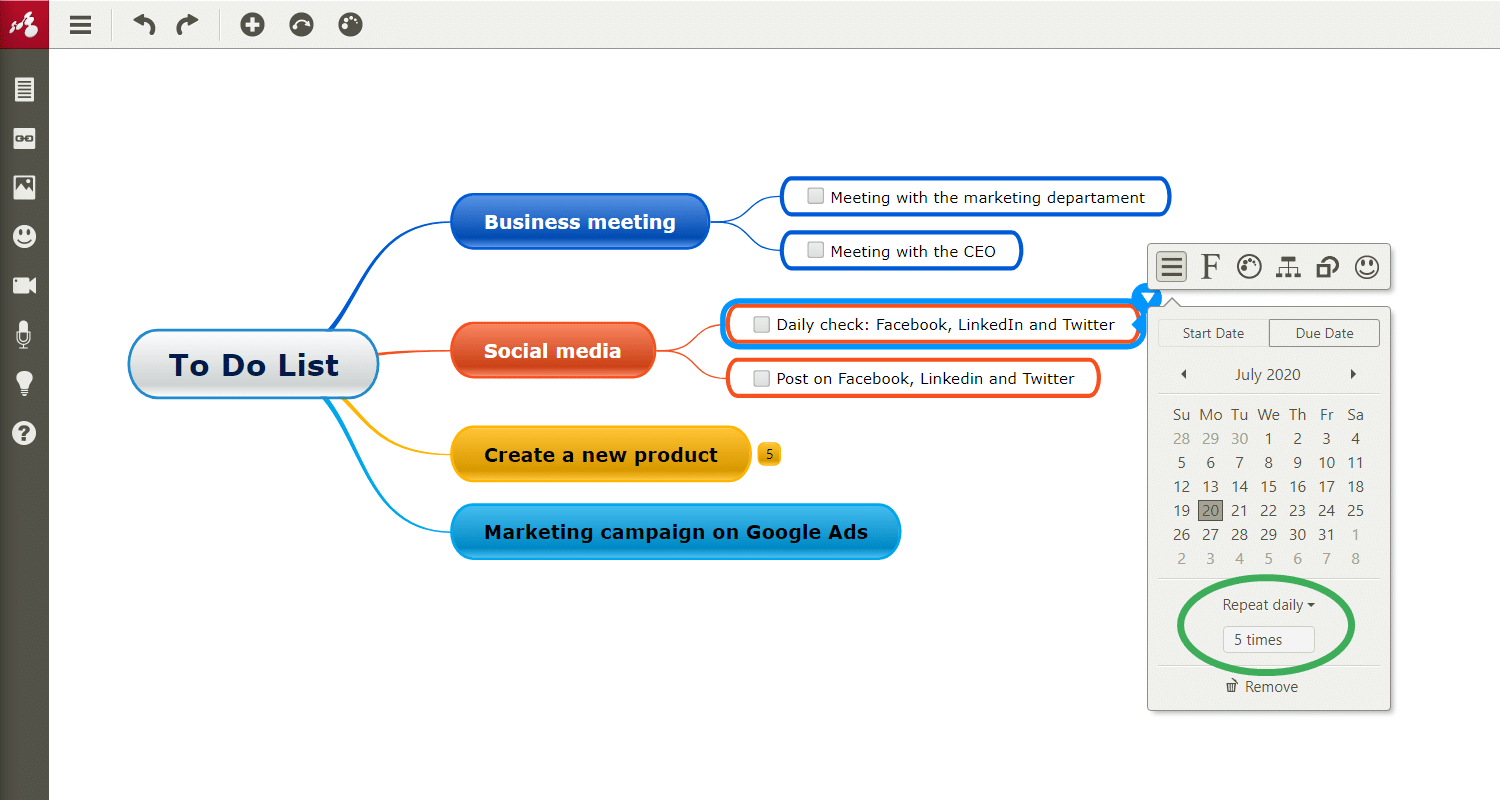1500x800 pixels.
Task: Click the trash Remove button in date panel
Action: (x=1262, y=686)
